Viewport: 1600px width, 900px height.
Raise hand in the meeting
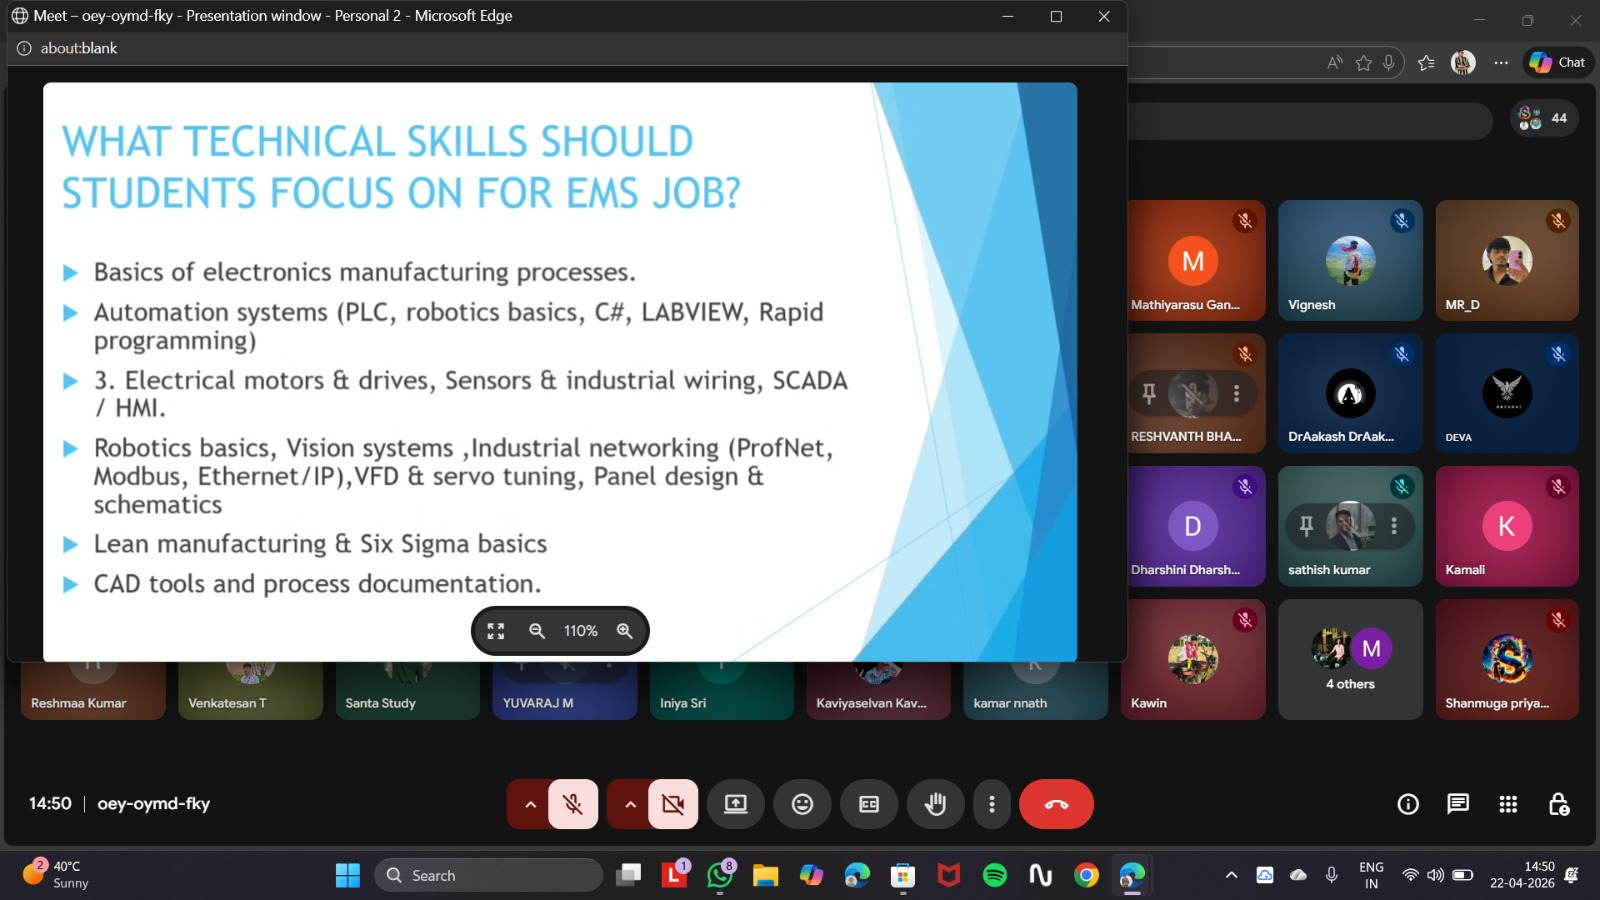(935, 804)
